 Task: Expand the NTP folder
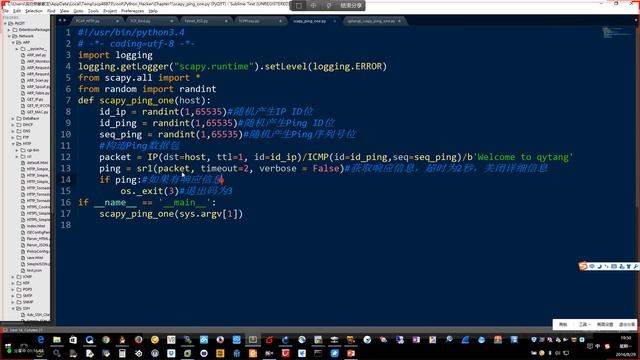[x=13, y=283]
